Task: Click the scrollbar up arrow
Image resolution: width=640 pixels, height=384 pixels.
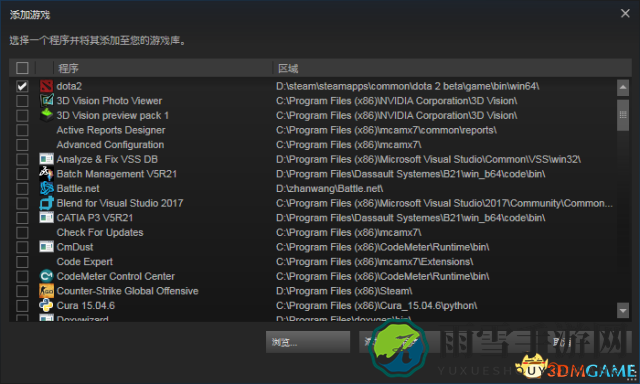Action: (x=623, y=87)
